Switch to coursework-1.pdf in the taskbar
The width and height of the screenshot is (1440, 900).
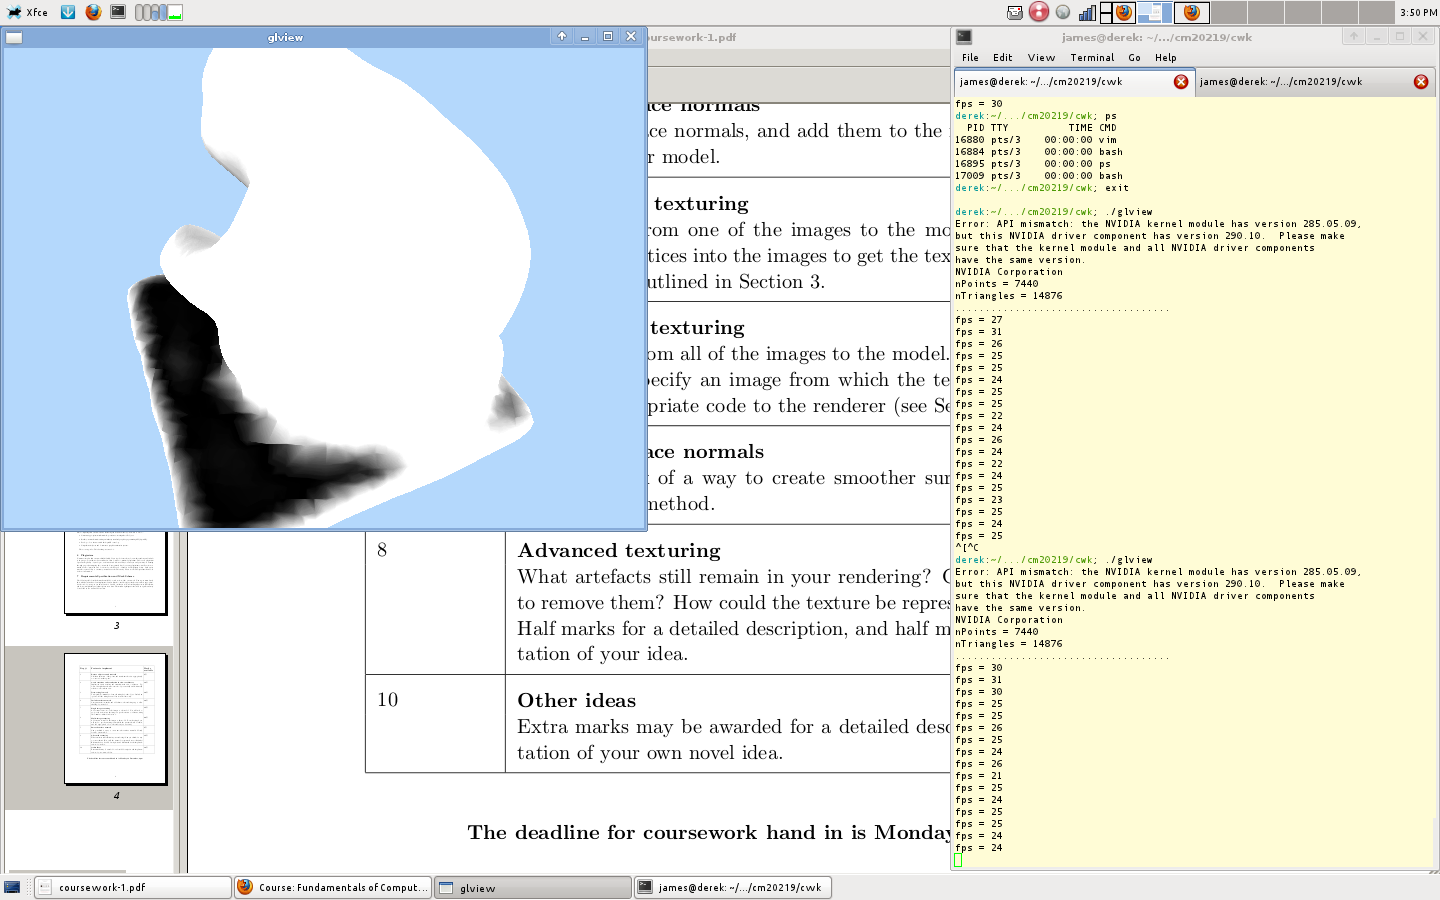133,887
